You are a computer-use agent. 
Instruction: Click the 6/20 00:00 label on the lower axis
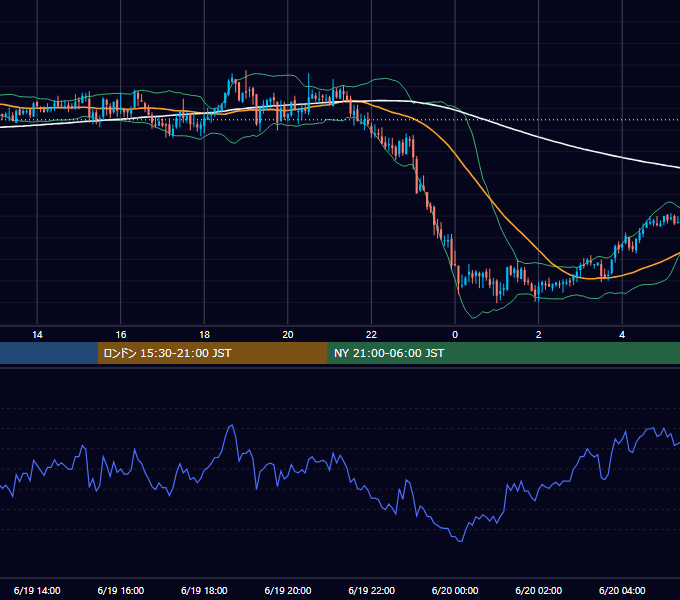455,590
